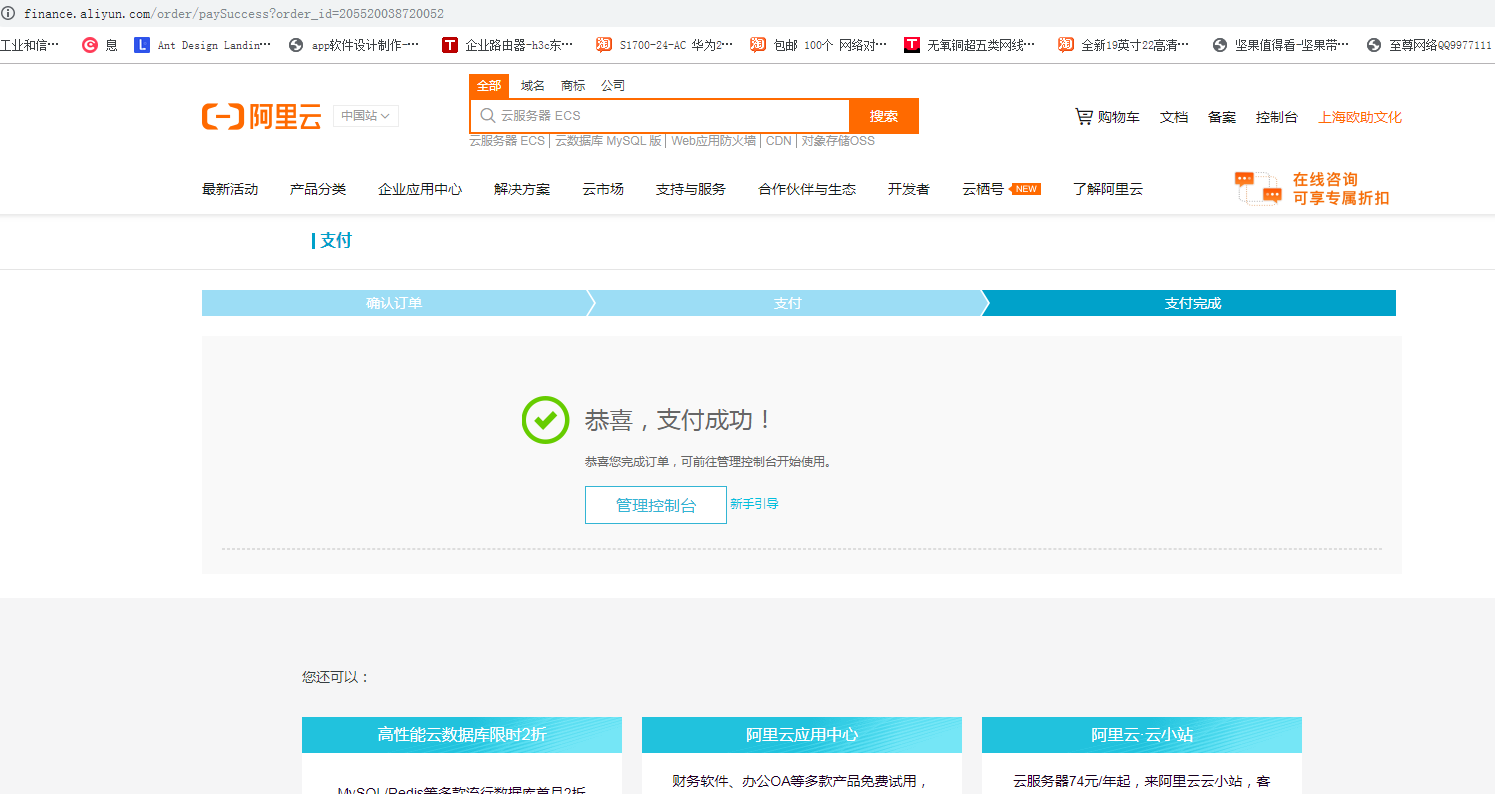The width and height of the screenshot is (1495, 794).
Task: Open the 企业应用中心 menu
Action: click(x=420, y=189)
